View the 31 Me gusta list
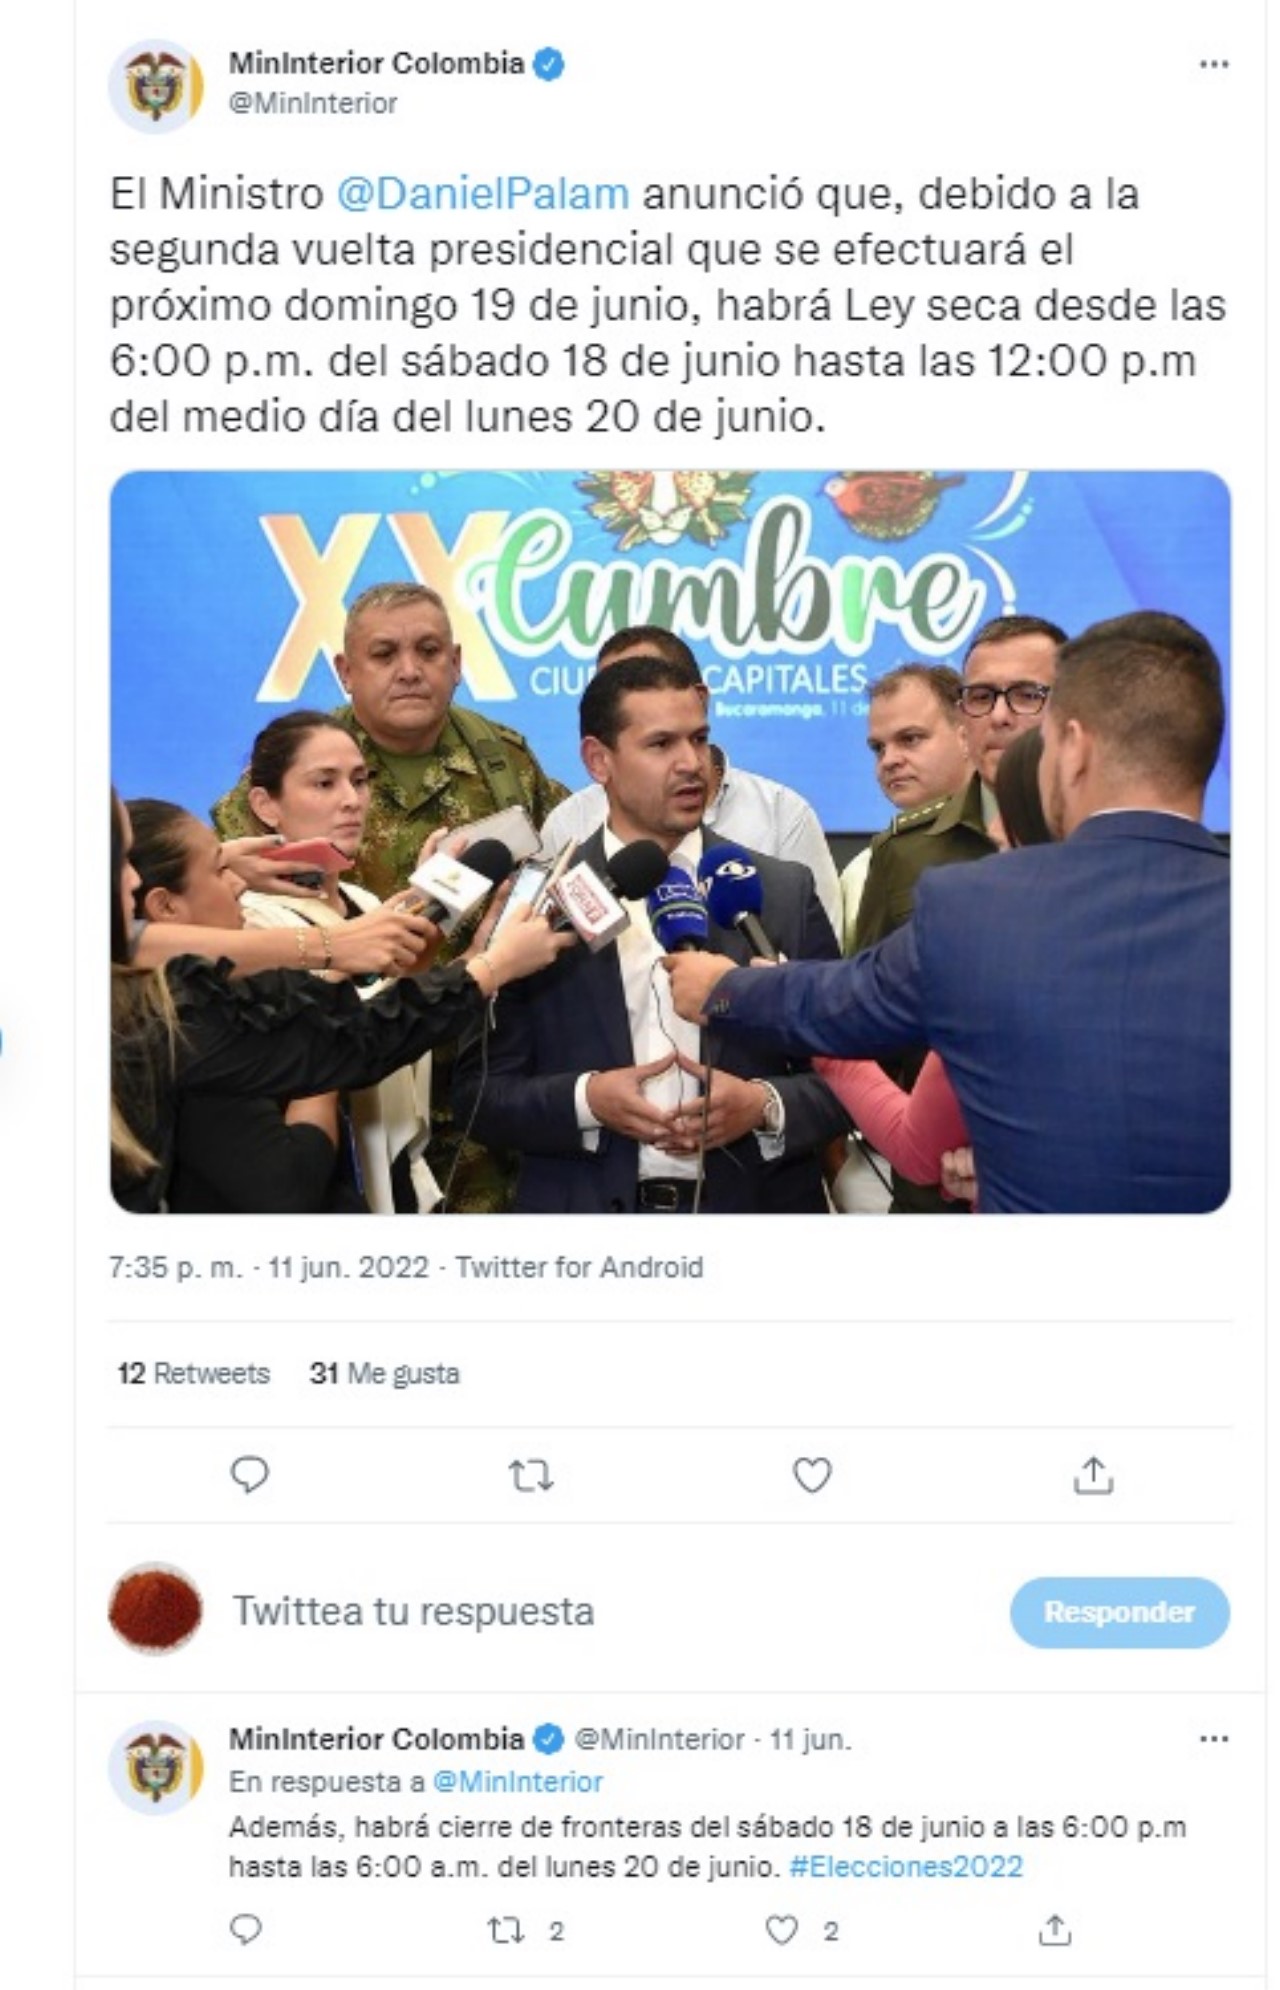 tap(385, 1374)
